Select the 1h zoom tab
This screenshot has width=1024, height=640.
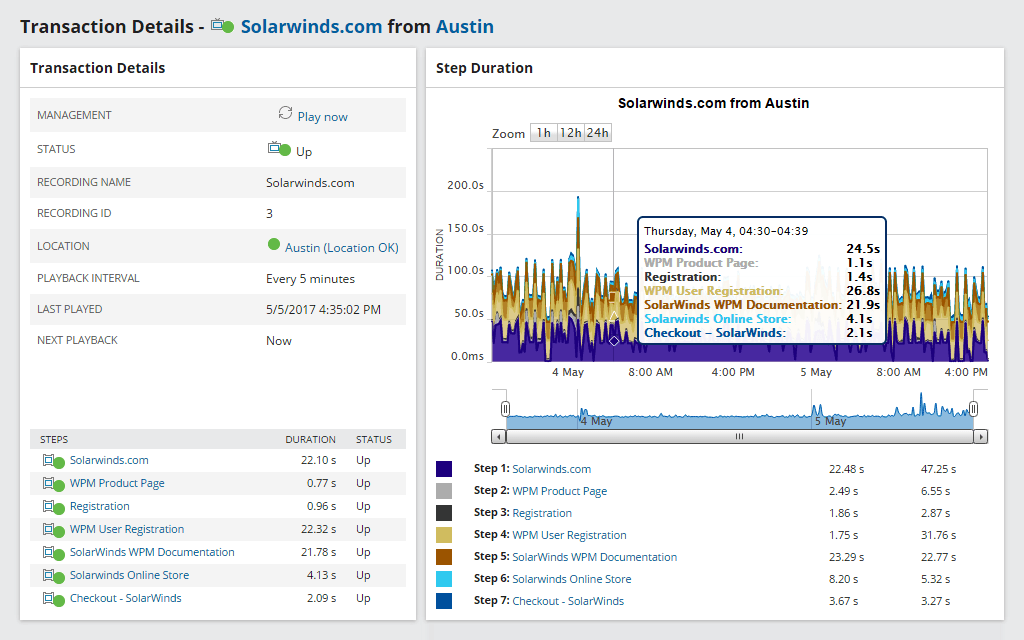[x=543, y=132]
